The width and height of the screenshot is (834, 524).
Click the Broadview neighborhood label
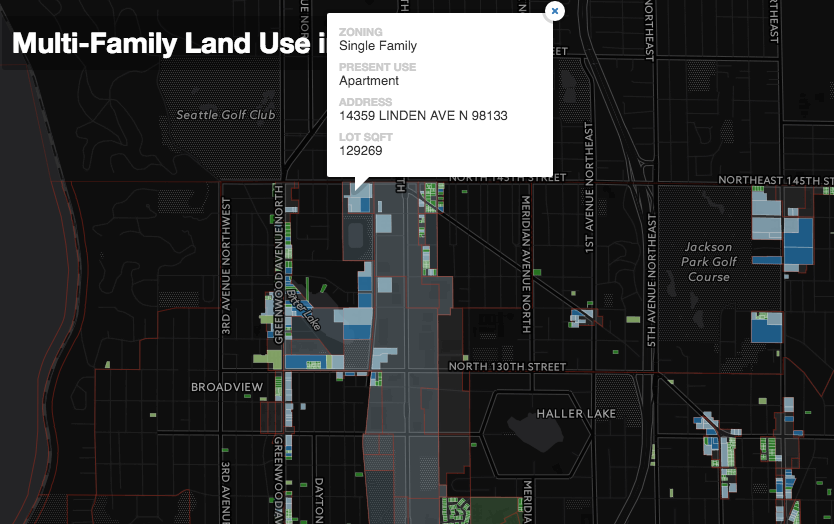pos(227,387)
